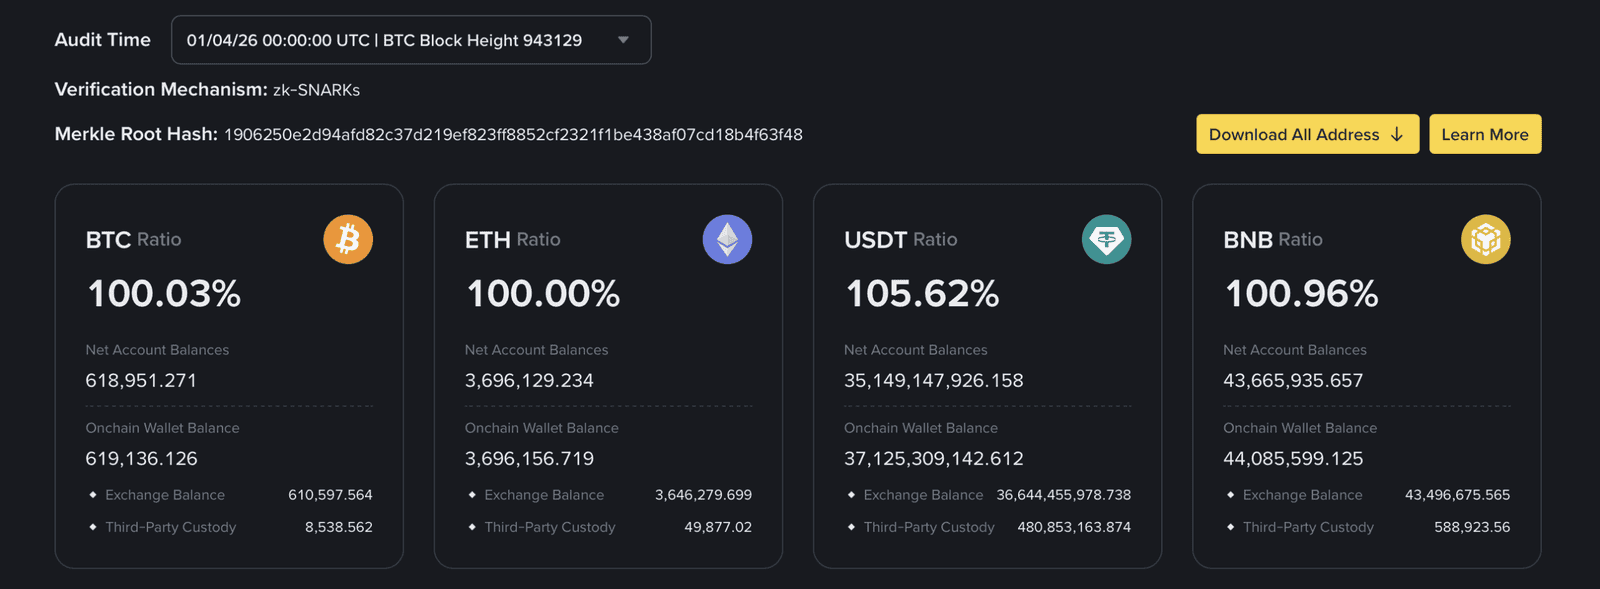Click the Learn More button
Viewport: 1600px width, 589px height.
[1485, 134]
